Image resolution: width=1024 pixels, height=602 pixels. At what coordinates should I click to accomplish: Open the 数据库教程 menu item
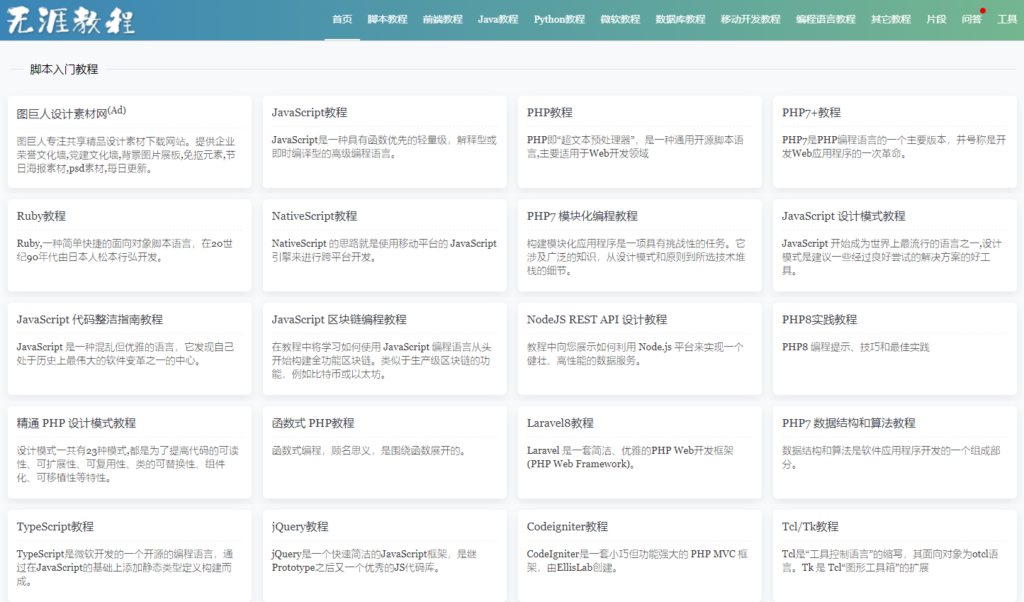click(680, 18)
